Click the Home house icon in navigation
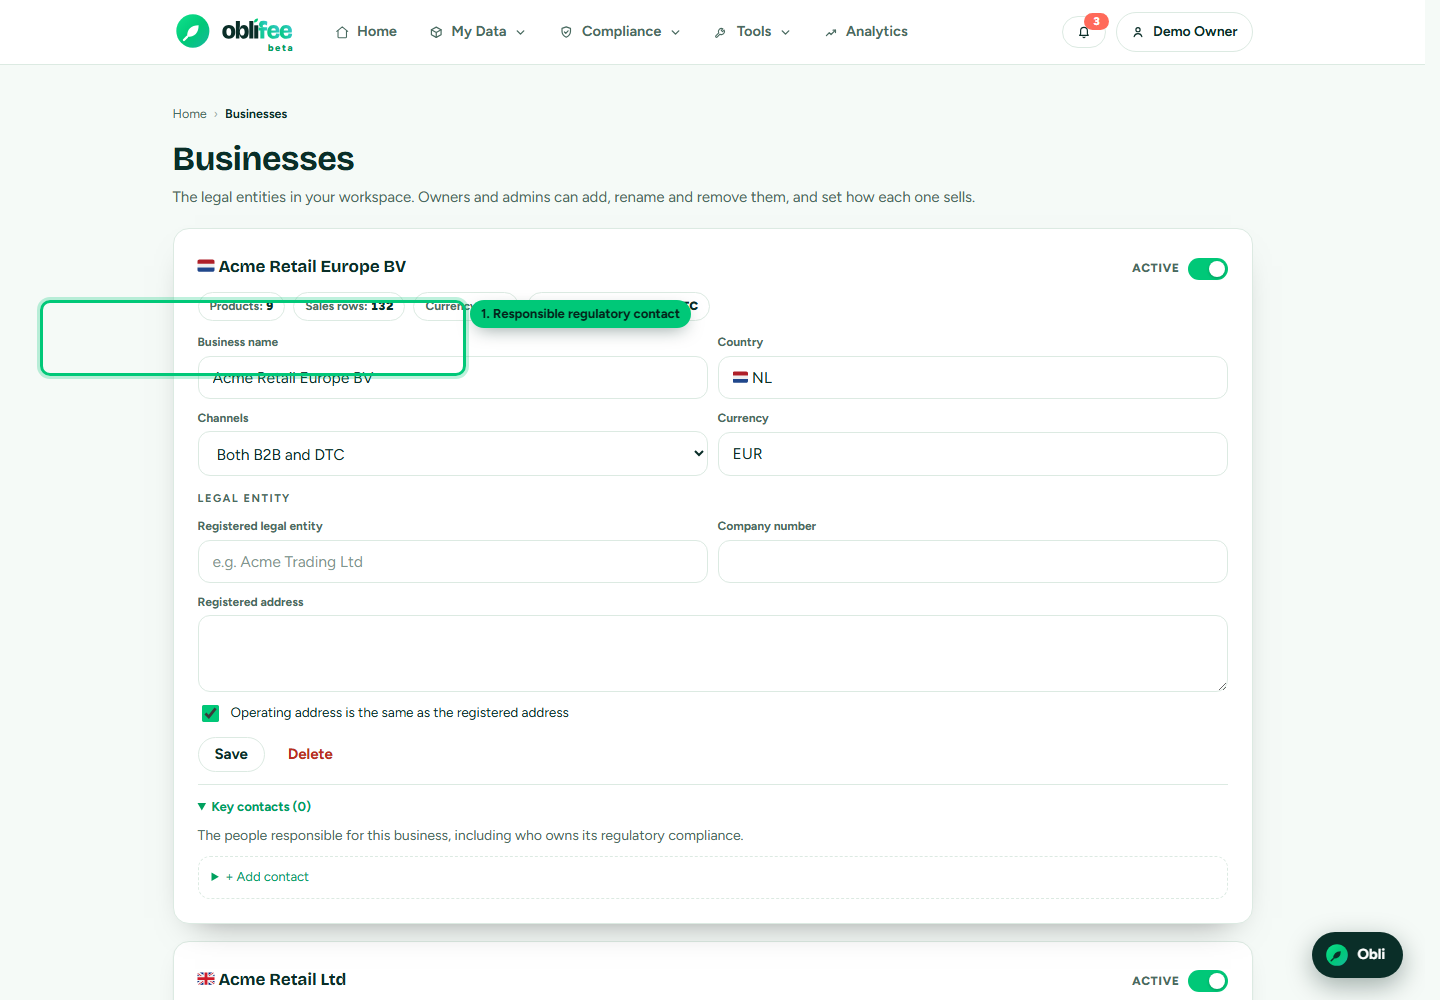The image size is (1440, 1000). point(342,32)
